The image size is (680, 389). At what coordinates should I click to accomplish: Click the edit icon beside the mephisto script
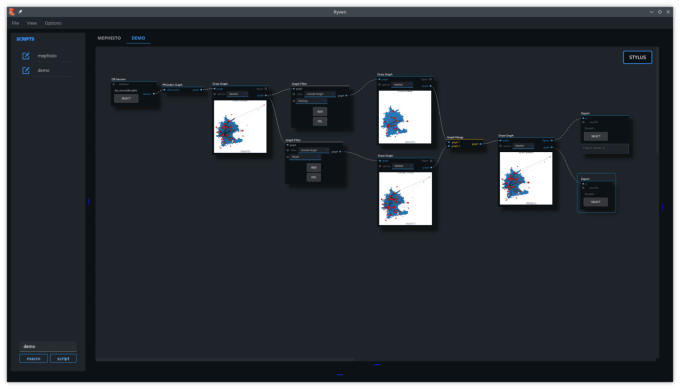click(26, 56)
